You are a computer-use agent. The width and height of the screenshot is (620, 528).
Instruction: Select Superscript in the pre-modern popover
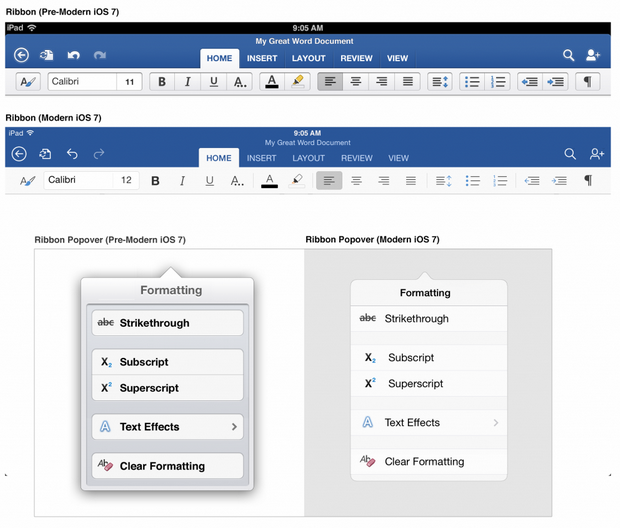167,388
